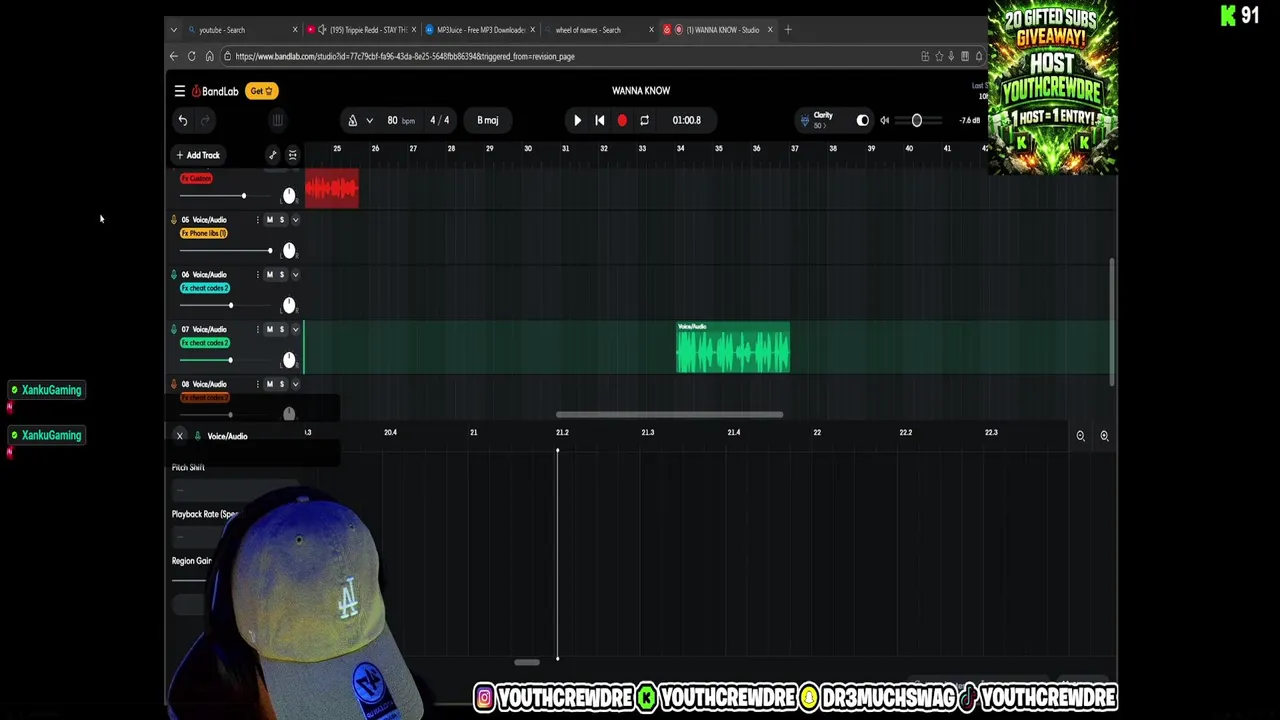Click the yellow Get membership button
Viewport: 1280px width, 720px height.
[x=261, y=91]
